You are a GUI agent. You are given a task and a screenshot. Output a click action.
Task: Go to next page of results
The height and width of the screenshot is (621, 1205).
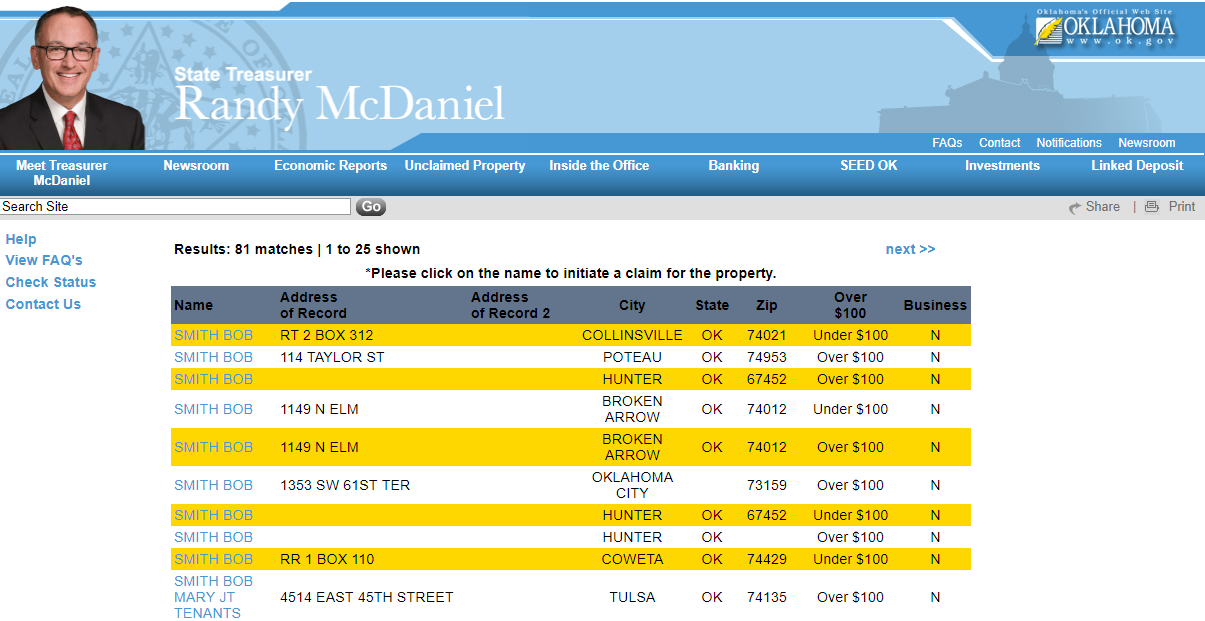(x=910, y=249)
